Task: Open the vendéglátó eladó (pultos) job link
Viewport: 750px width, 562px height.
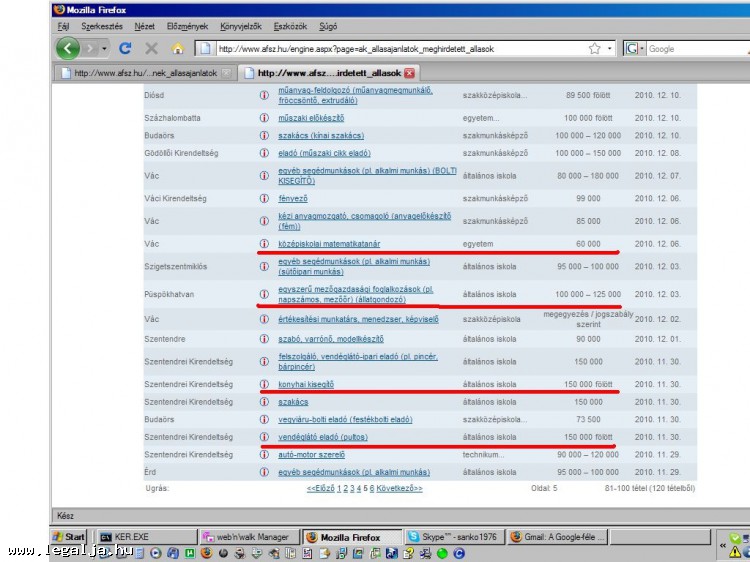Action: pos(320,437)
